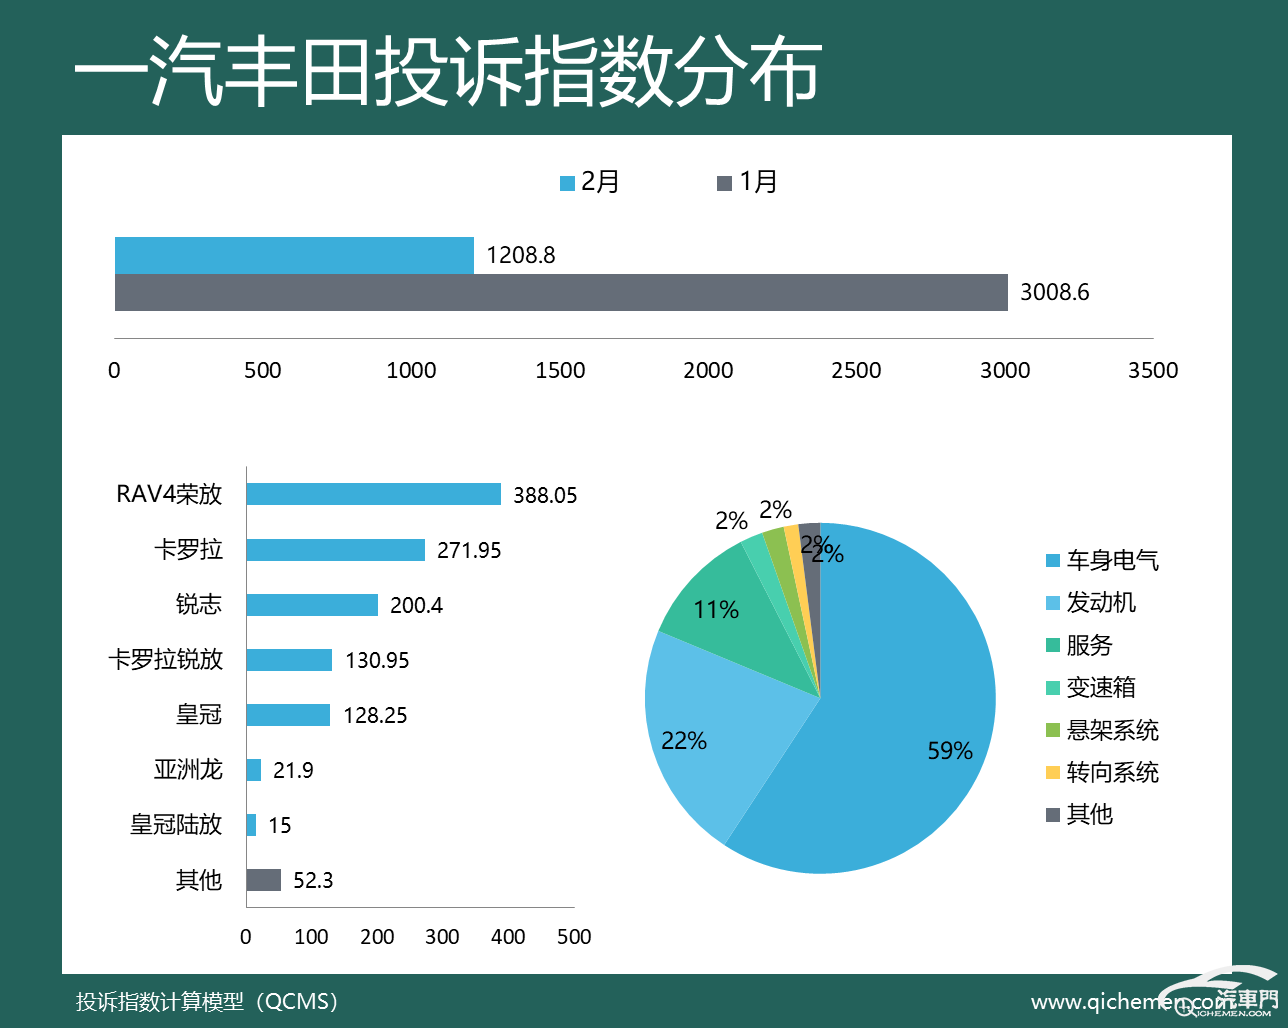Select the 皇冠 128.25 bar
1288x1028 pixels.
click(288, 715)
